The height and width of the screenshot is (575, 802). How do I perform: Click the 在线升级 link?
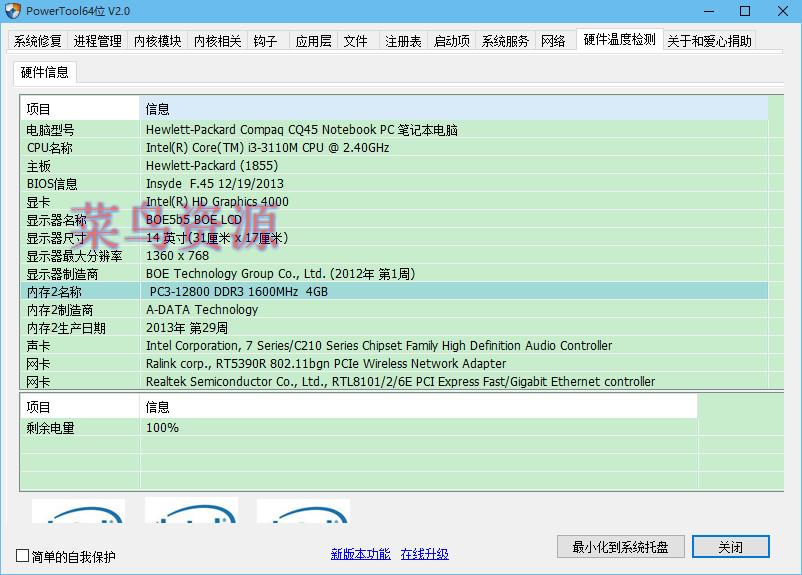pos(424,554)
